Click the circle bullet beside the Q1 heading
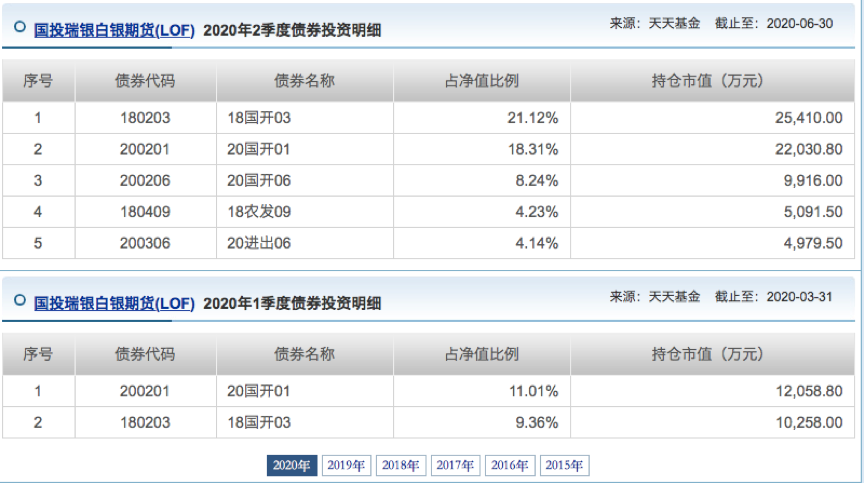The width and height of the screenshot is (864, 483). click(x=20, y=300)
